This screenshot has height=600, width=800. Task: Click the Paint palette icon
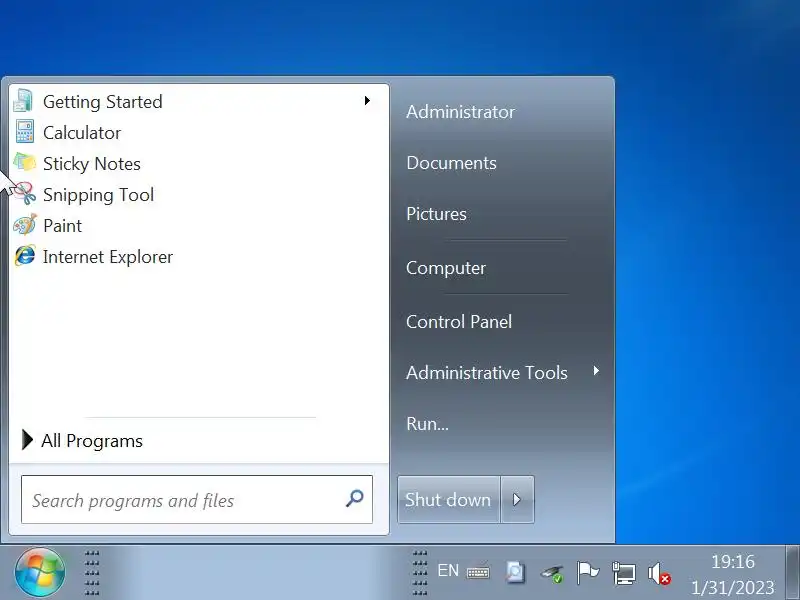[x=24, y=225]
